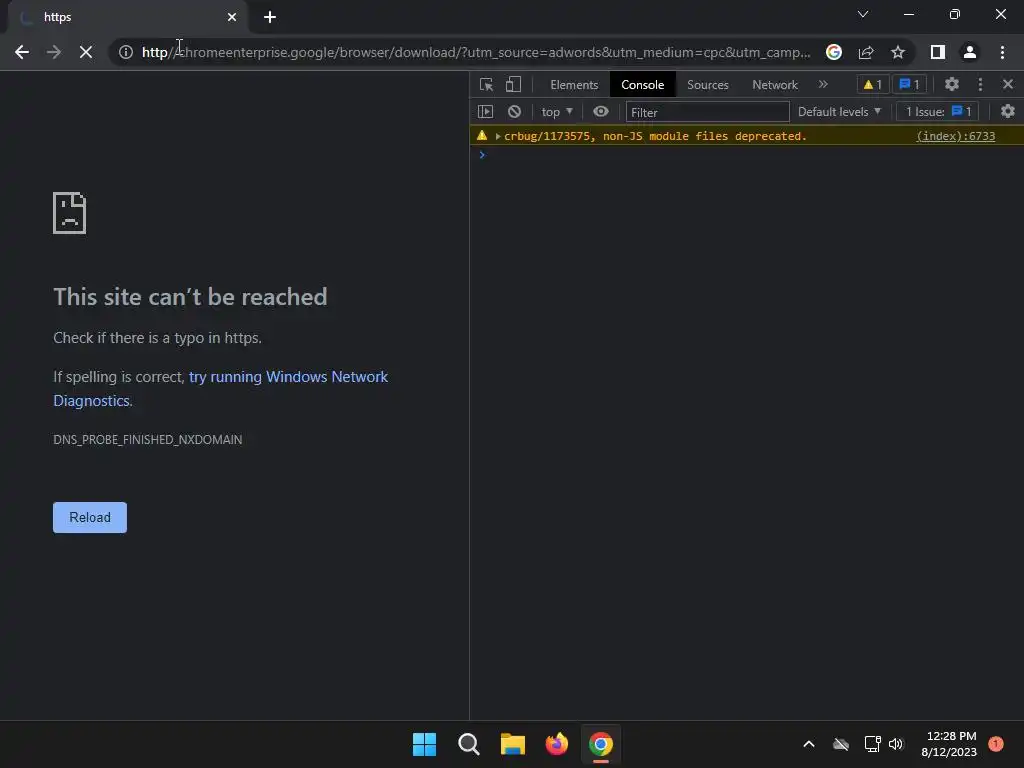This screenshot has height=768, width=1024.
Task: Open the network status tray icon
Action: [872, 744]
